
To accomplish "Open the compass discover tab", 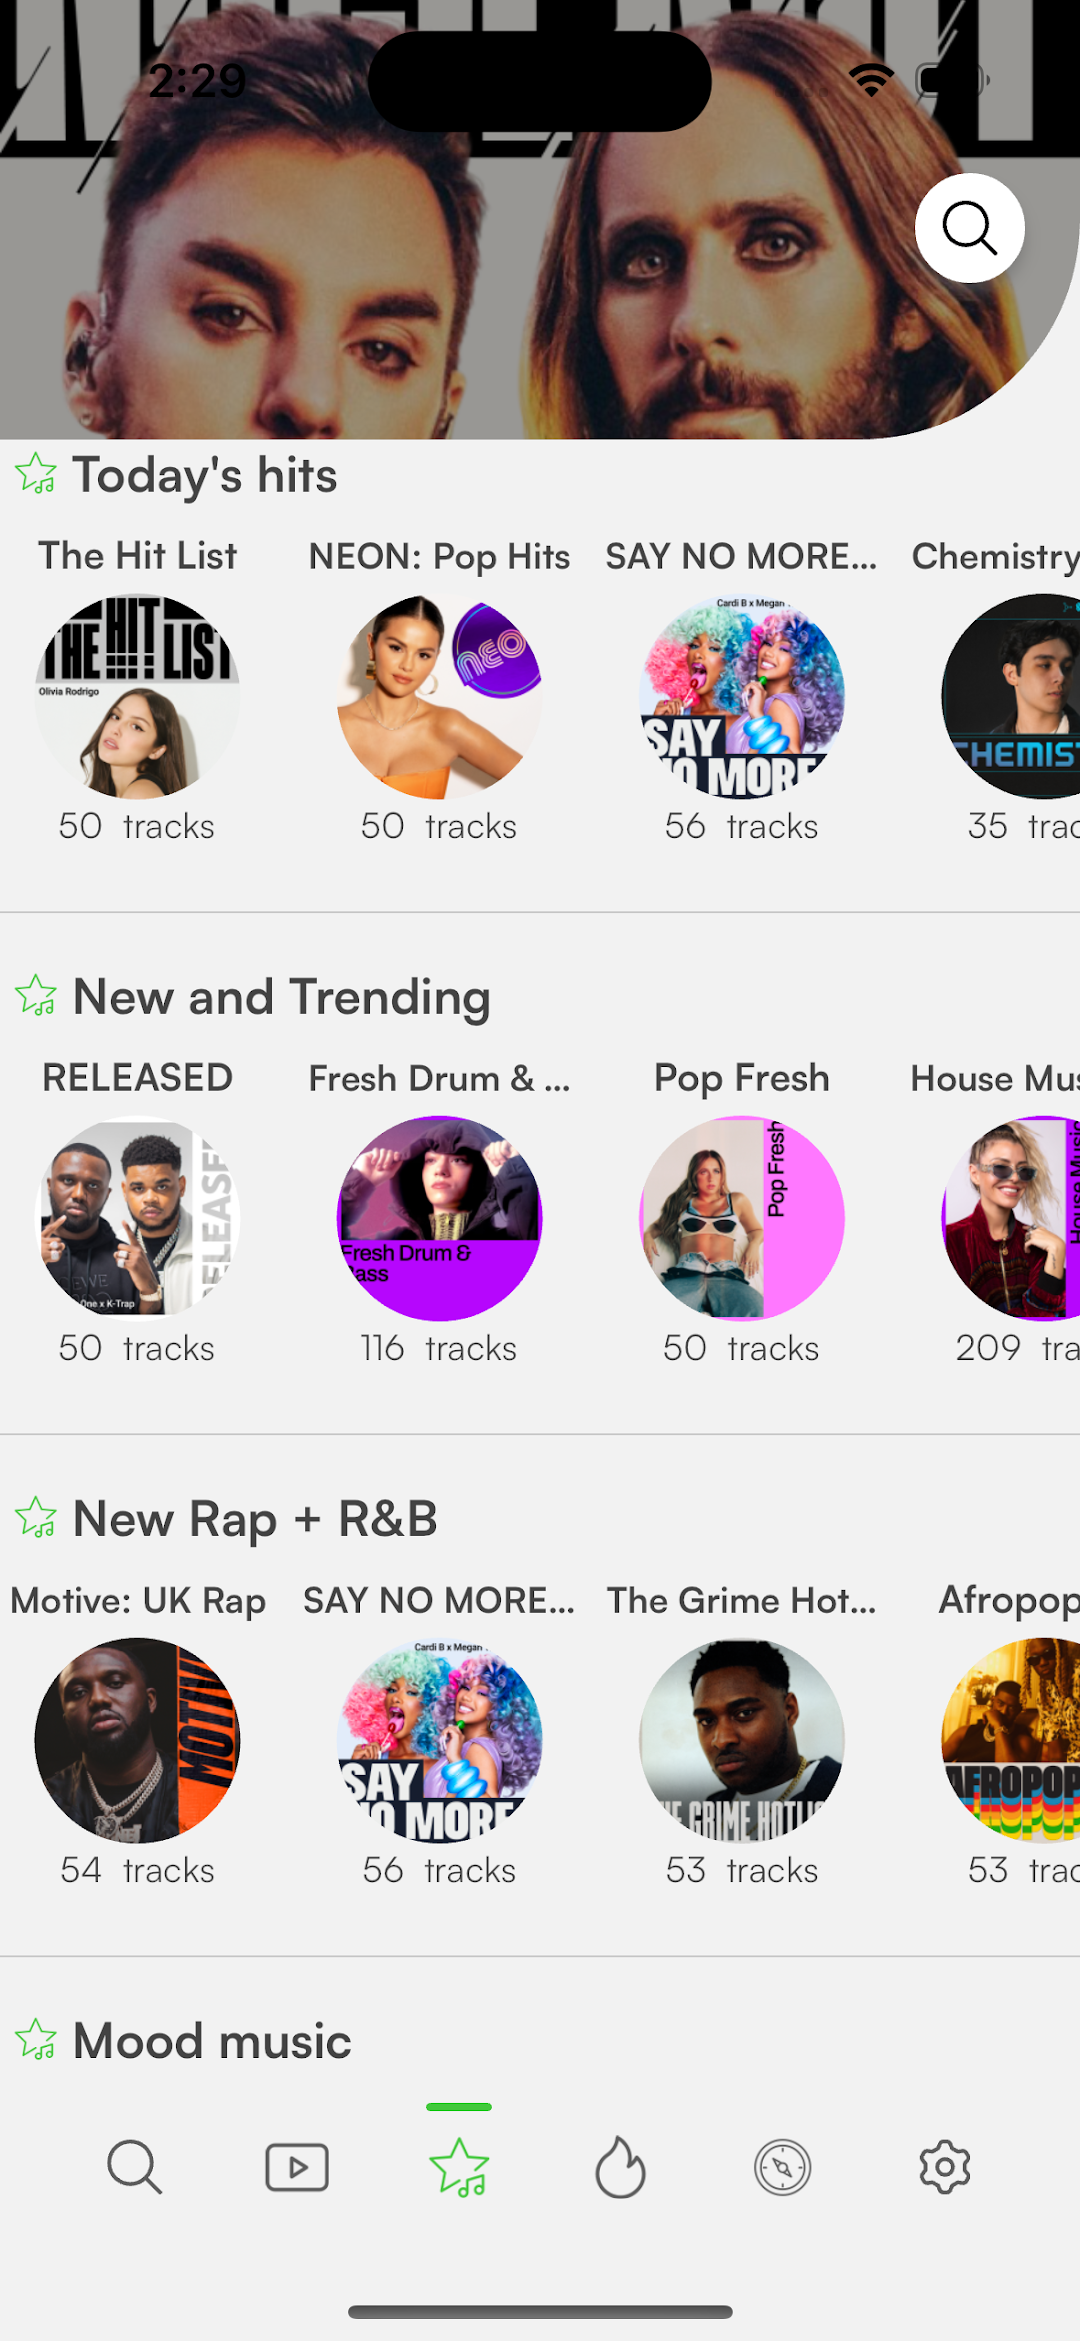I will 783,2167.
